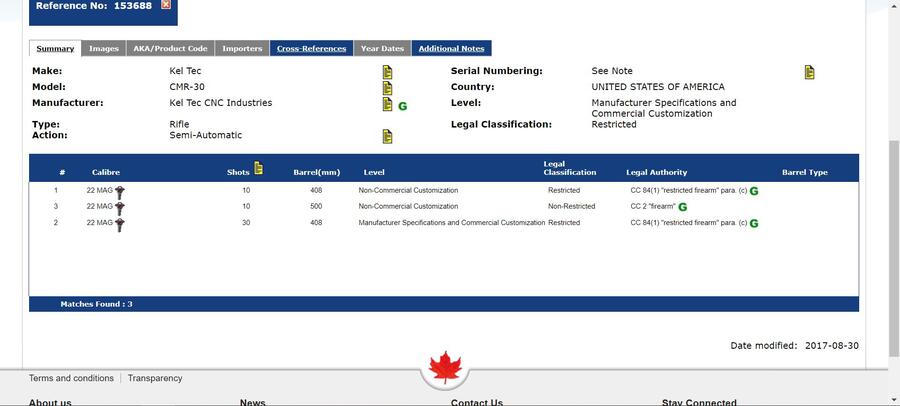Open the Cross-References tab
900x406 pixels.
tap(312, 48)
